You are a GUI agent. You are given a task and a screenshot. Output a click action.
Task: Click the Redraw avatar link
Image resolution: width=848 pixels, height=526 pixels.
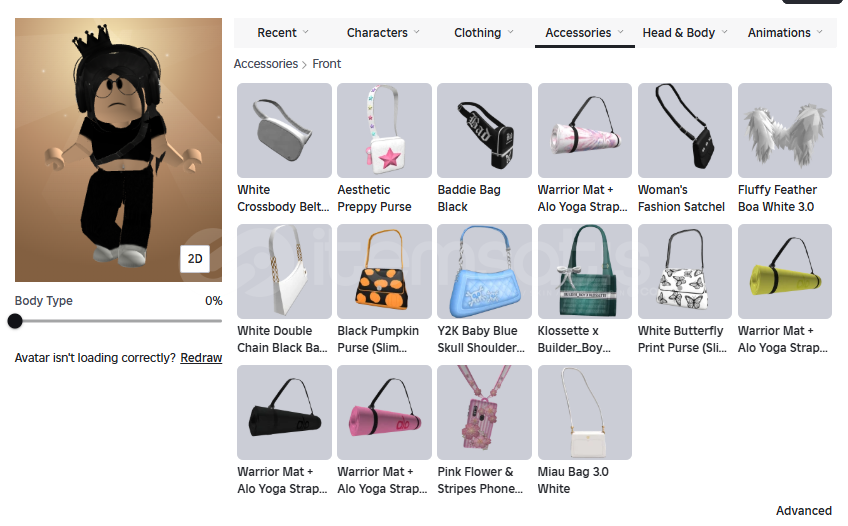pyautogui.click(x=201, y=358)
